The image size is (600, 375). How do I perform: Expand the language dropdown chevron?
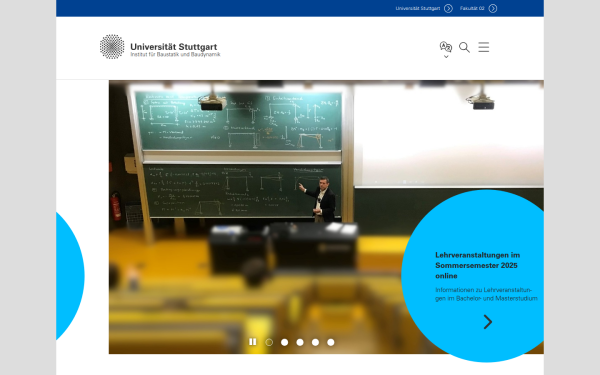point(446,57)
